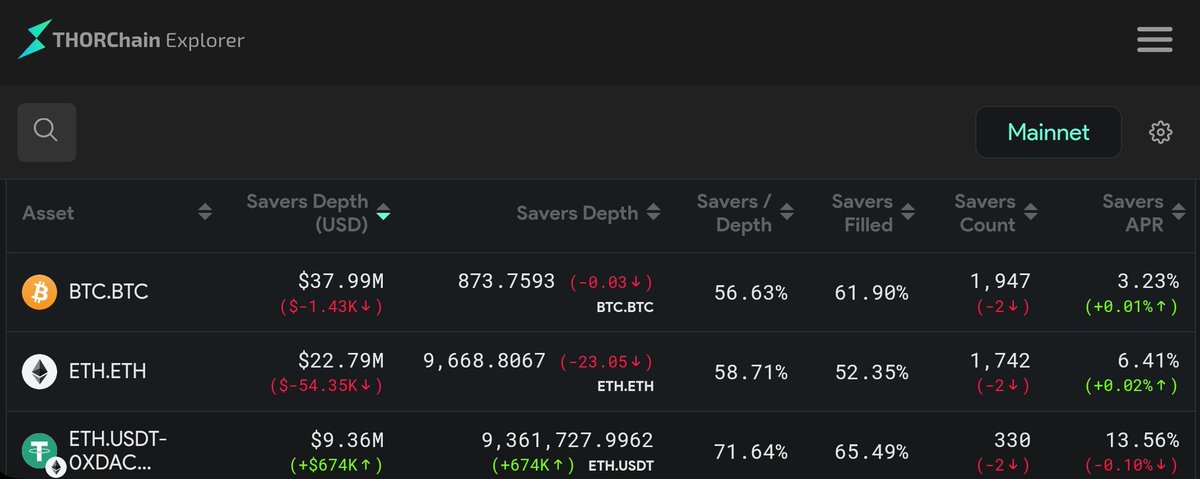Click the (-23.05↓) ETH change
Image resolution: width=1200 pixels, height=479 pixels.
click(607, 362)
